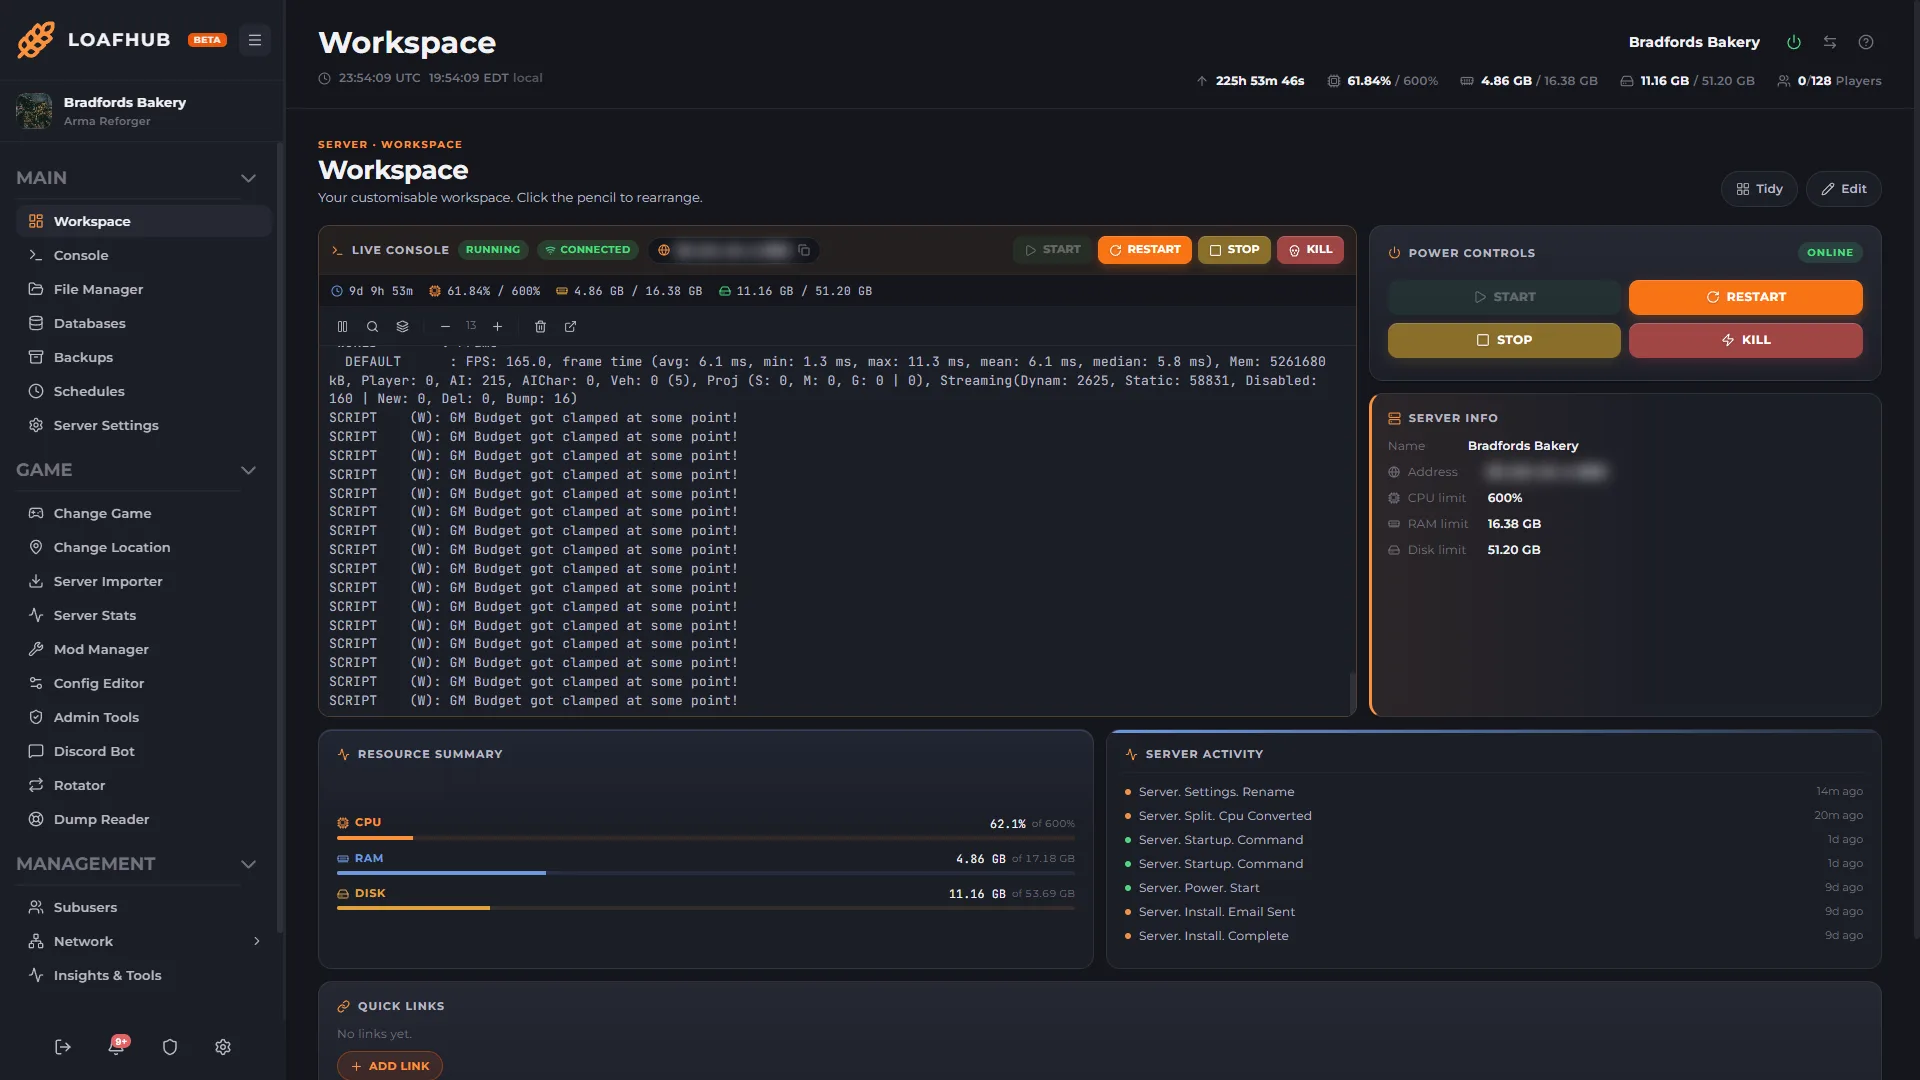
Task: Expand the Network submenu arrow
Action: 257,941
